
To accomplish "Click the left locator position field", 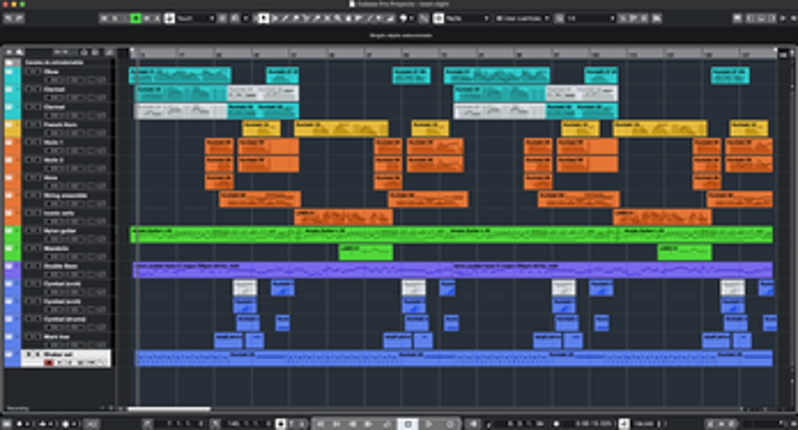I will coord(179,423).
